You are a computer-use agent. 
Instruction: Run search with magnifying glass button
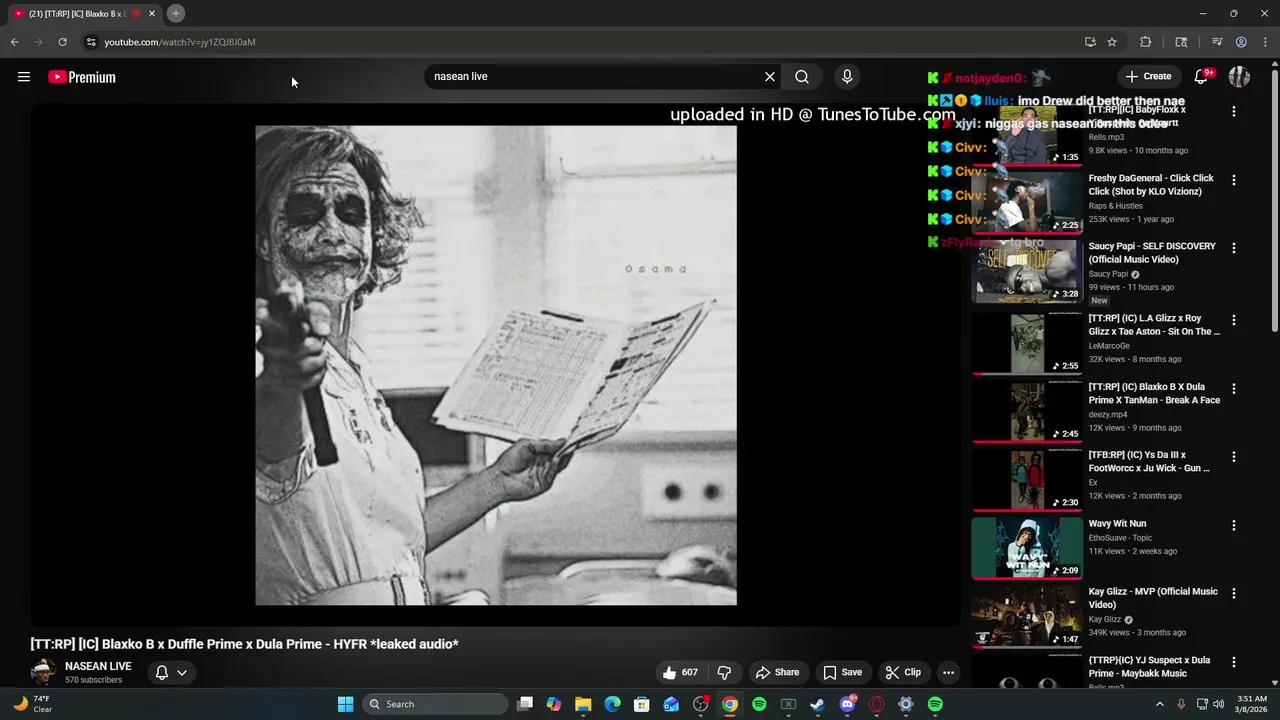pyautogui.click(x=802, y=77)
